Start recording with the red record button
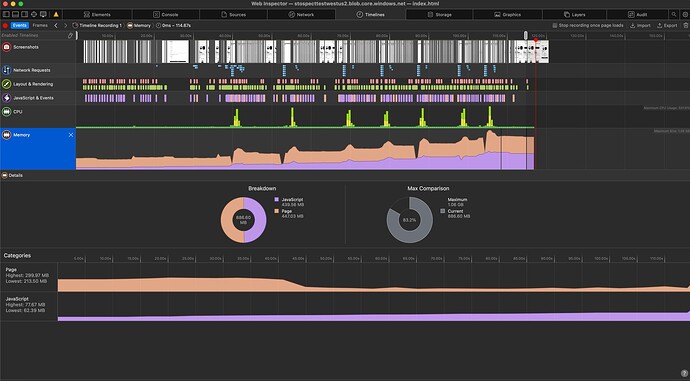The width and height of the screenshot is (690, 381). coord(5,26)
